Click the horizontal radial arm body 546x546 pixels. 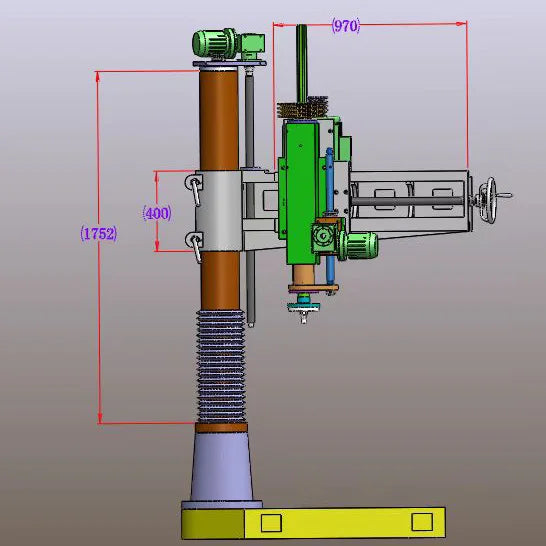[409, 201]
